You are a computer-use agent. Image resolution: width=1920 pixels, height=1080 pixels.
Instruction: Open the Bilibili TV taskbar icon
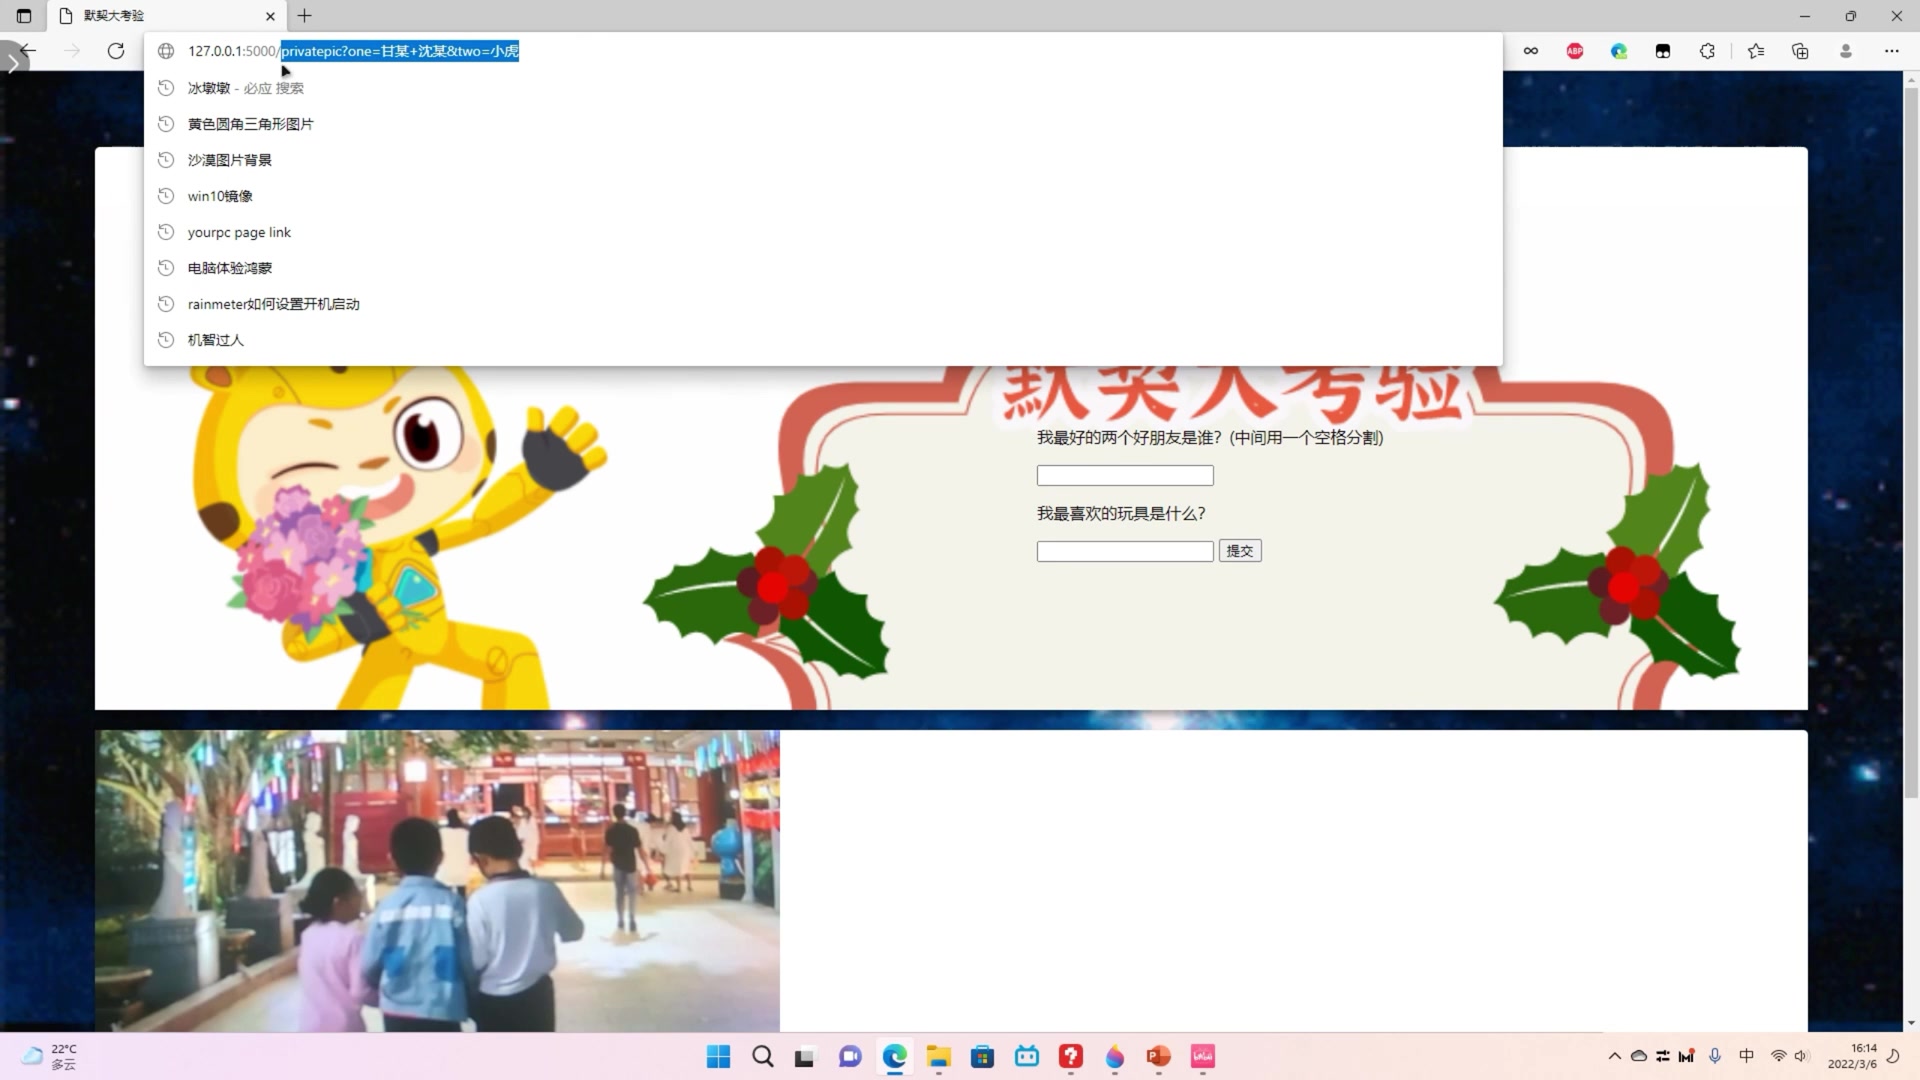pos(1027,1057)
